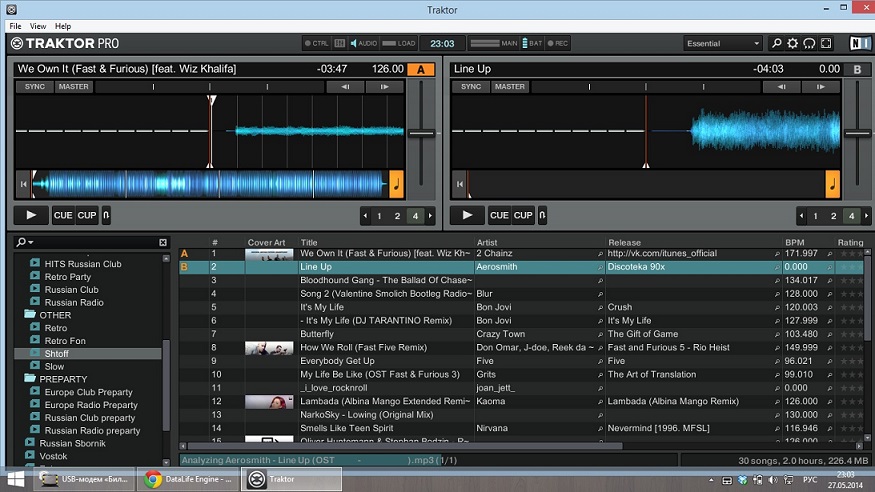Set deck A as MASTER

point(74,86)
